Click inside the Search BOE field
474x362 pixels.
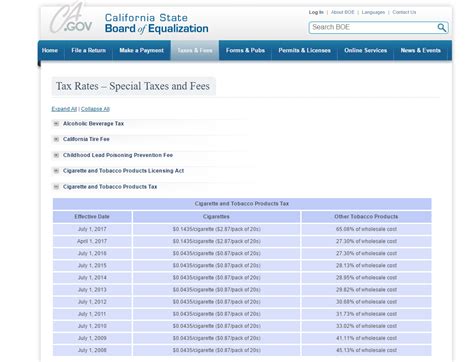tap(373, 27)
